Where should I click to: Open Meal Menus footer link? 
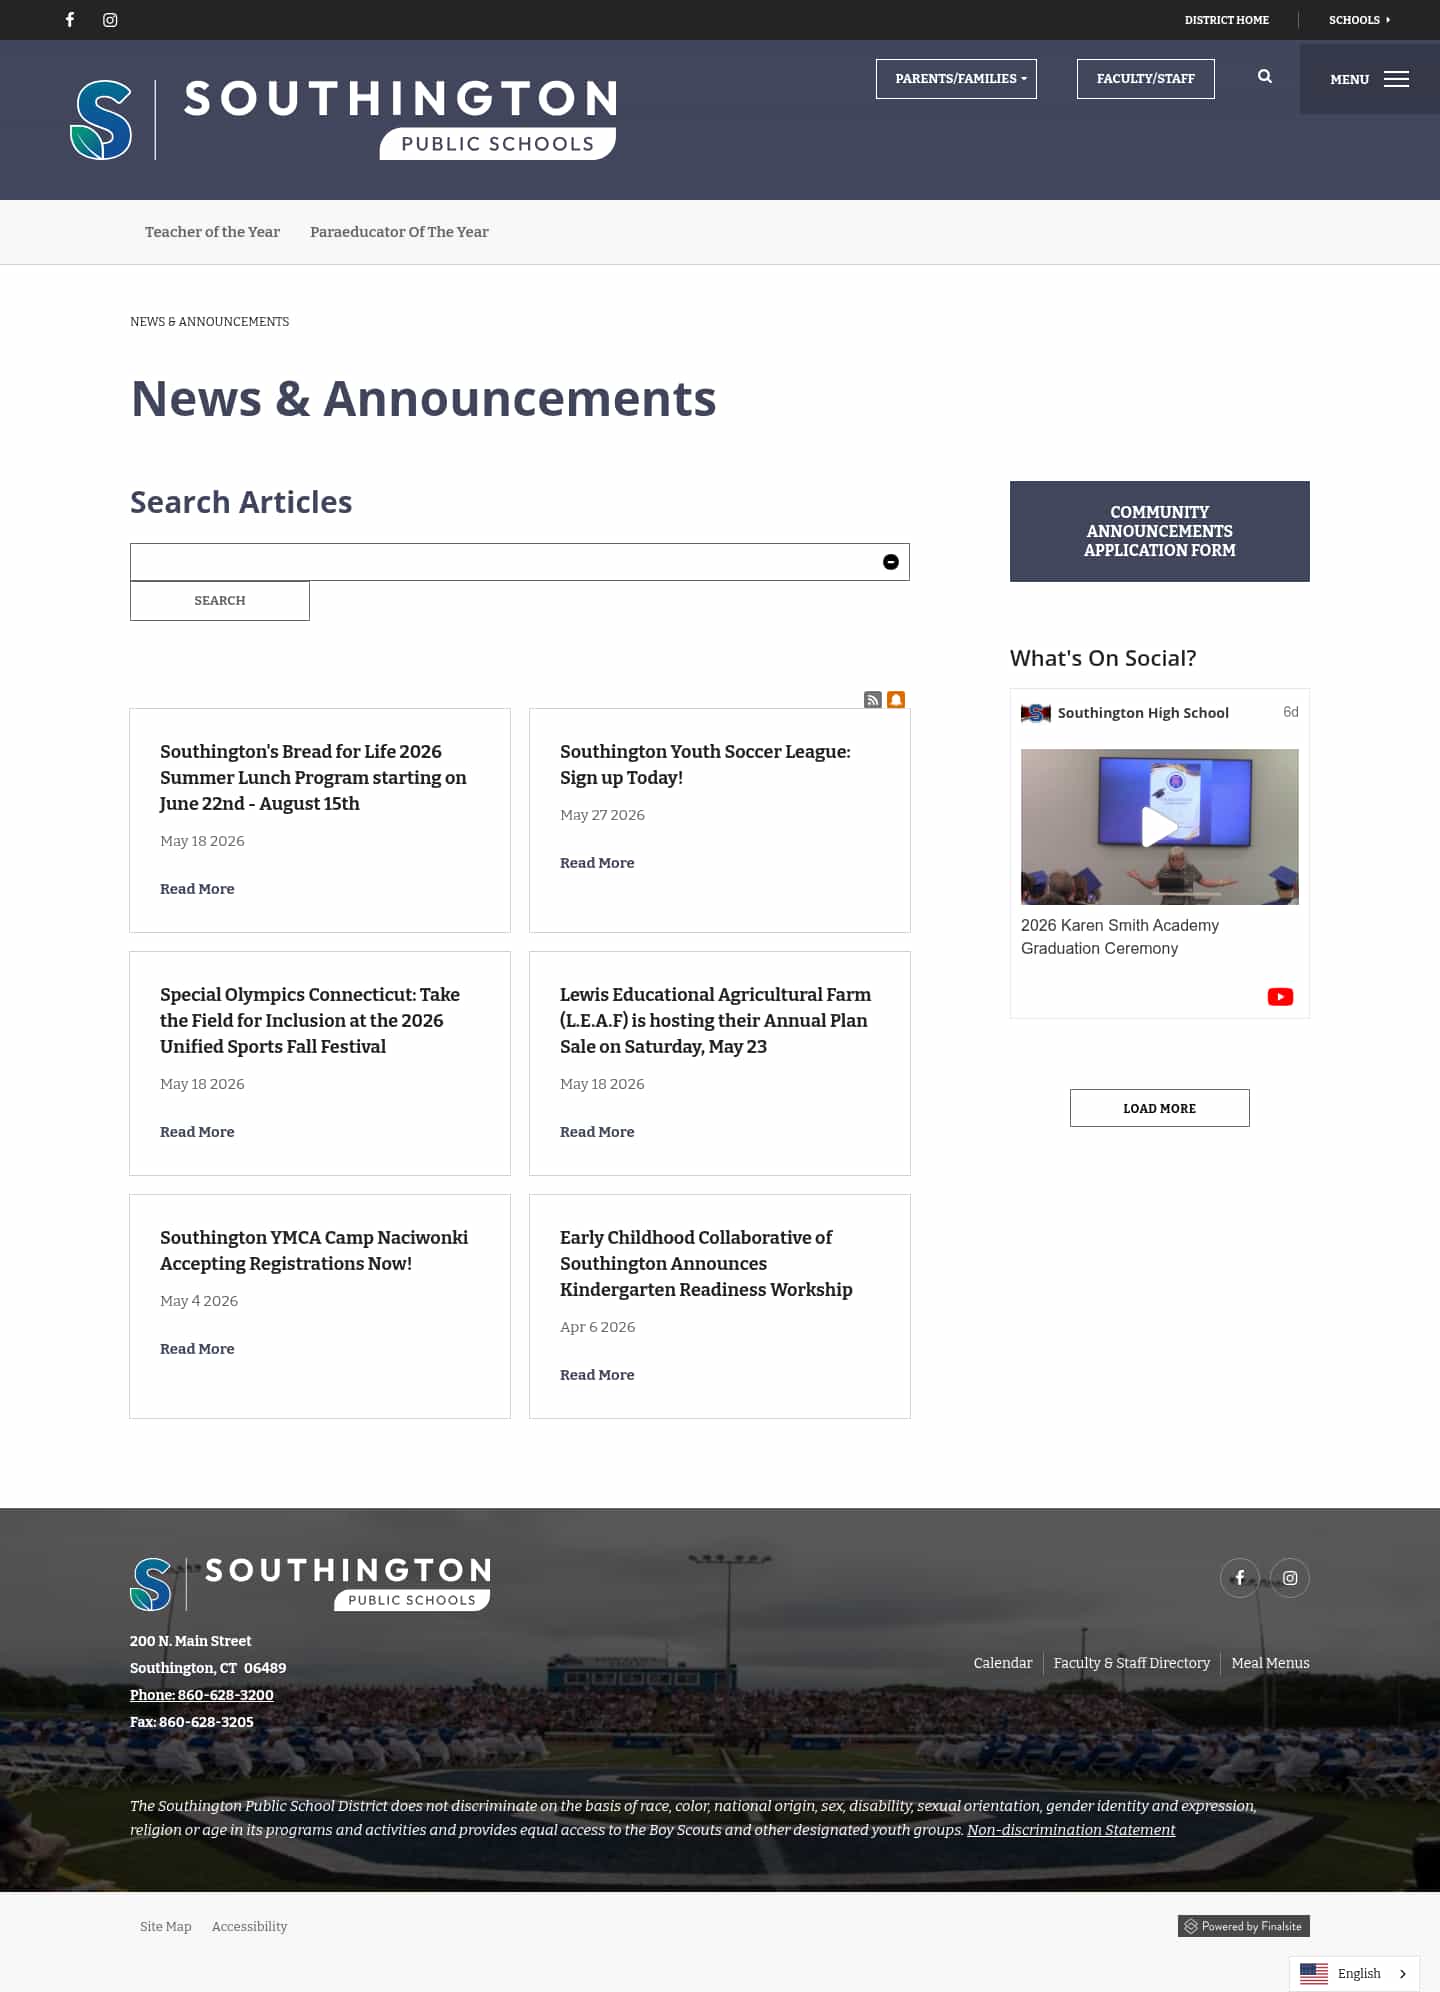point(1270,1663)
